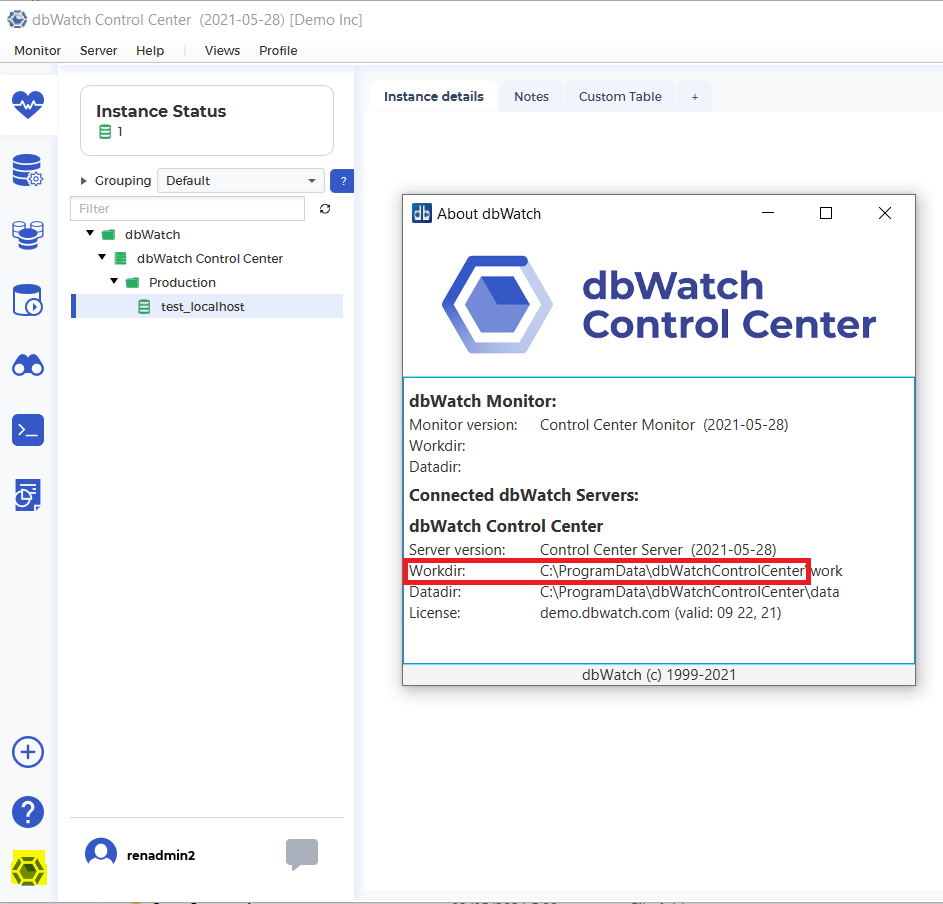Open the database play/jobs icon
The width and height of the screenshot is (943, 904).
[28, 300]
